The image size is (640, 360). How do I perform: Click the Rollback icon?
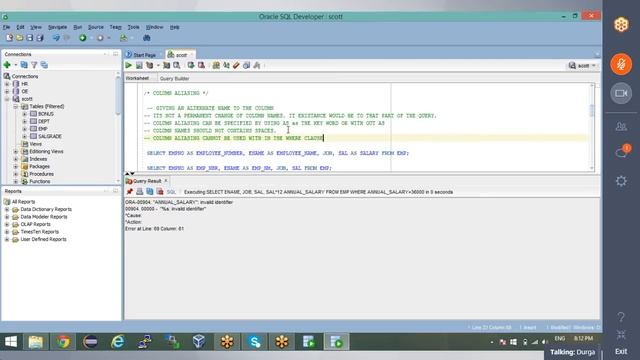pyautogui.click(x=201, y=65)
